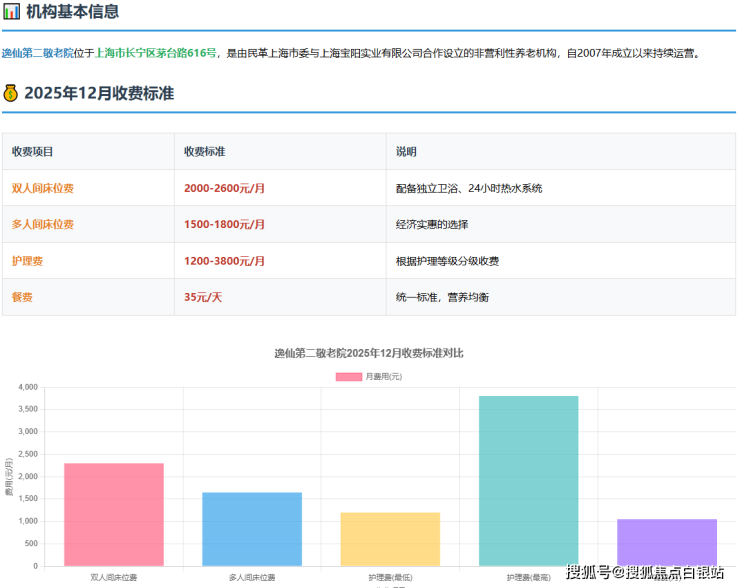Click the 收费标准 table column header
Viewport: 740px width, 588px height.
point(204,151)
